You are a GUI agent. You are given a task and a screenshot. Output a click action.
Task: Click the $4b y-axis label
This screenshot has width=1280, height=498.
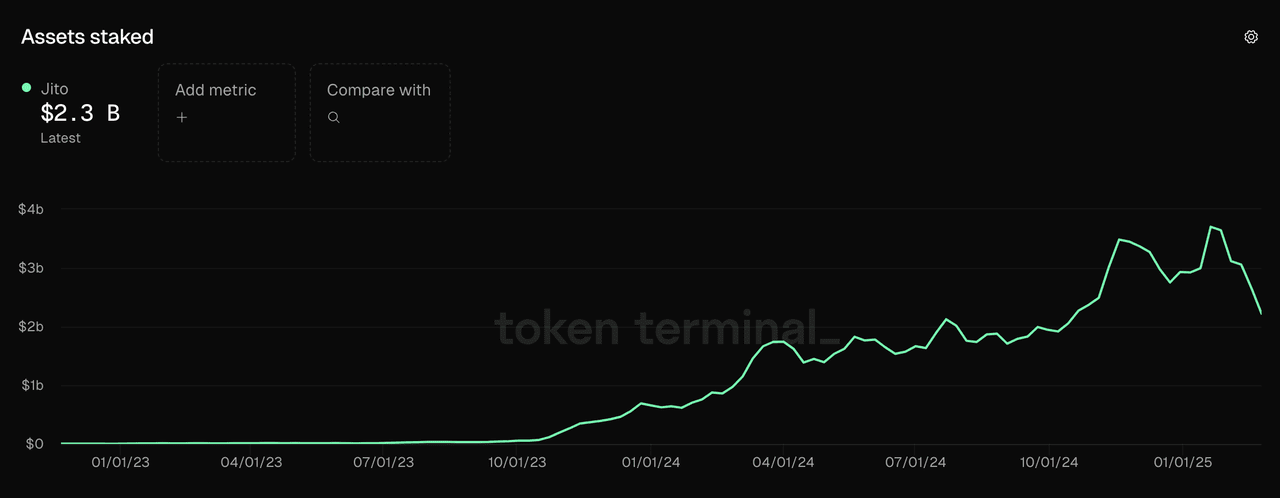(x=30, y=209)
